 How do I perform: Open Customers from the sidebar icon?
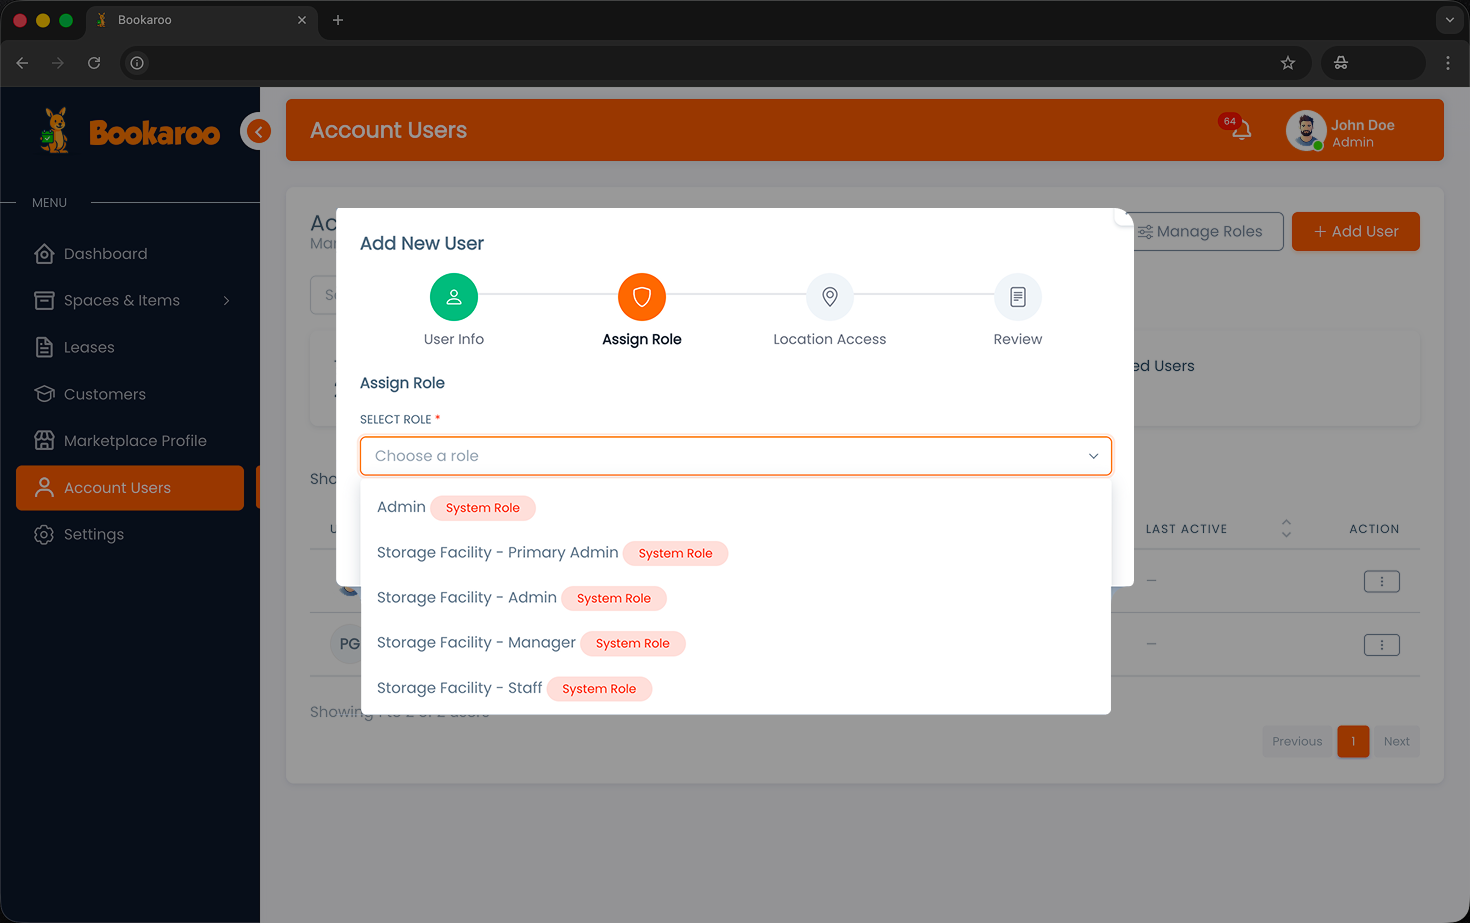(44, 394)
